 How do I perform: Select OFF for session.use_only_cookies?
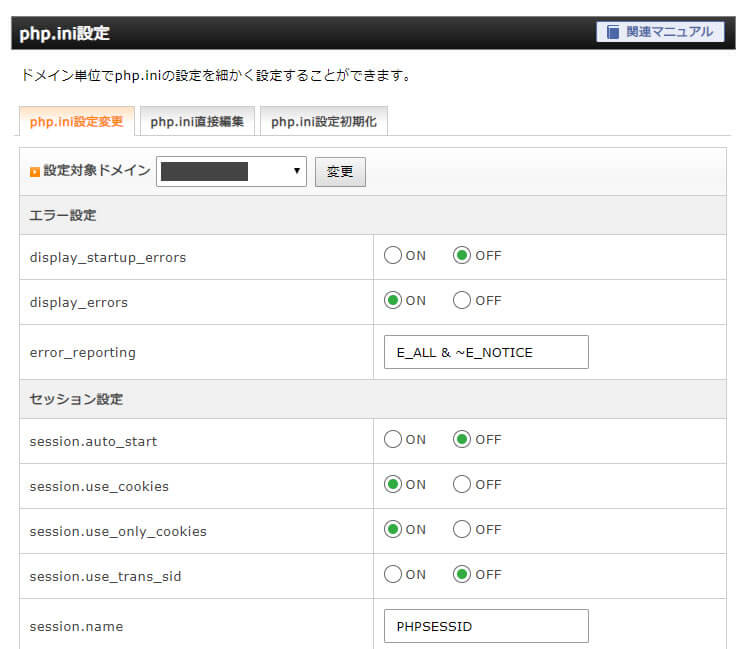462,529
